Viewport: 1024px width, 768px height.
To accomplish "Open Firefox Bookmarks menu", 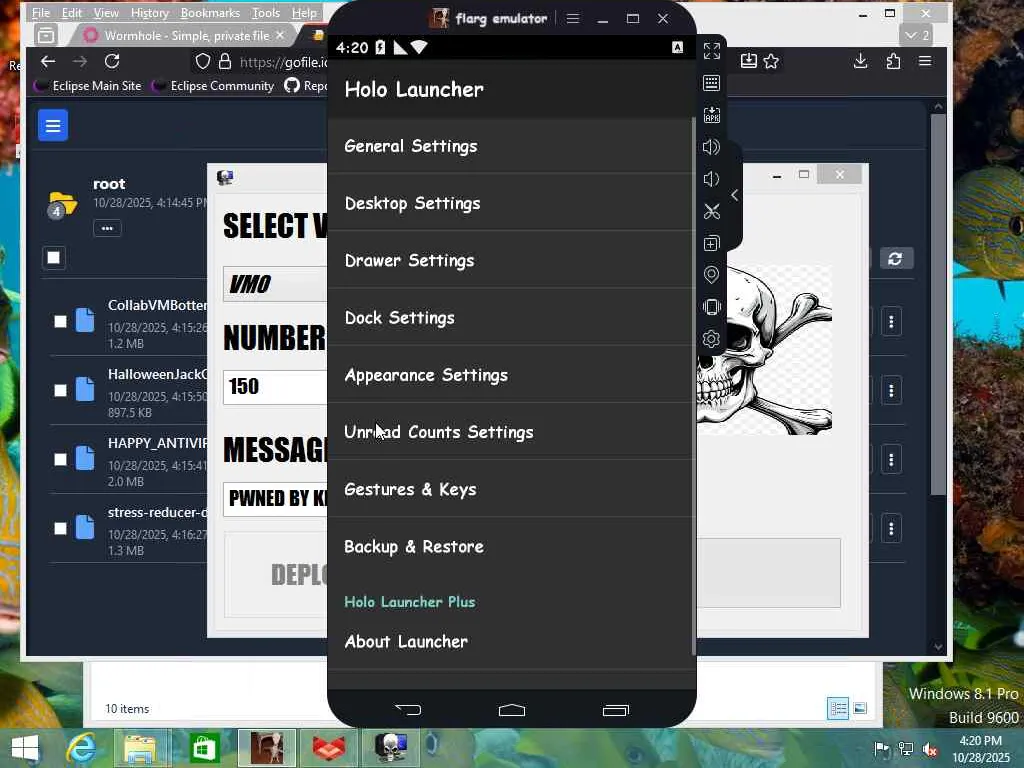I will pos(210,12).
